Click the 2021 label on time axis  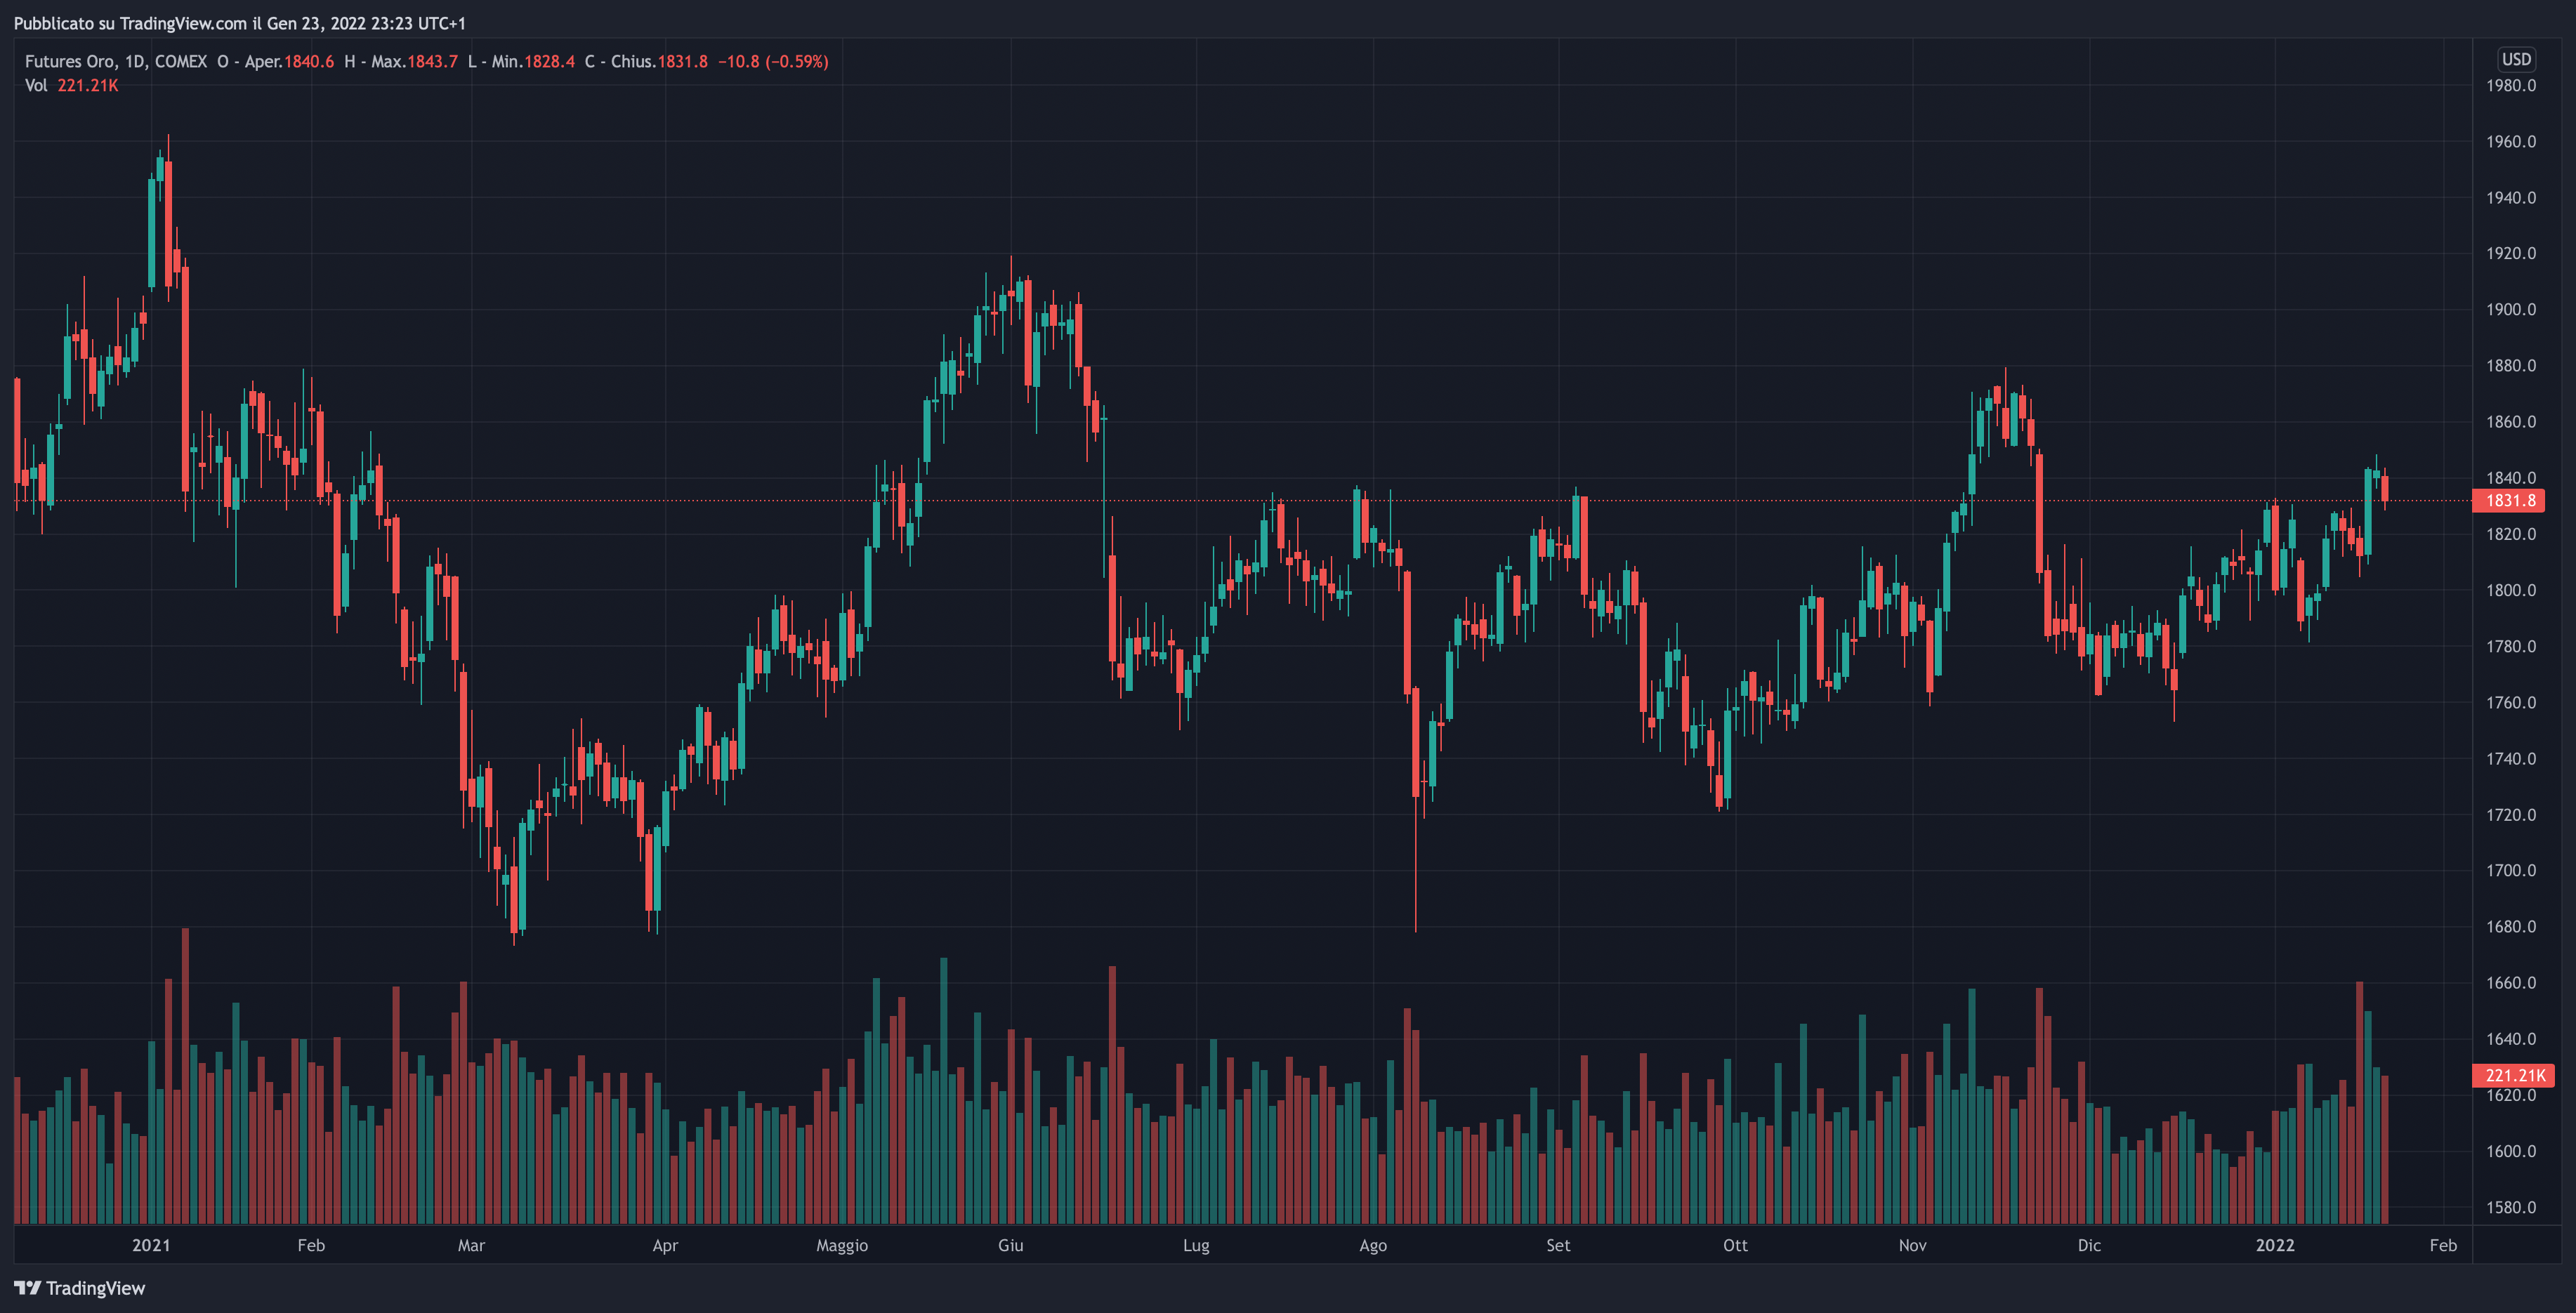pyautogui.click(x=151, y=1245)
